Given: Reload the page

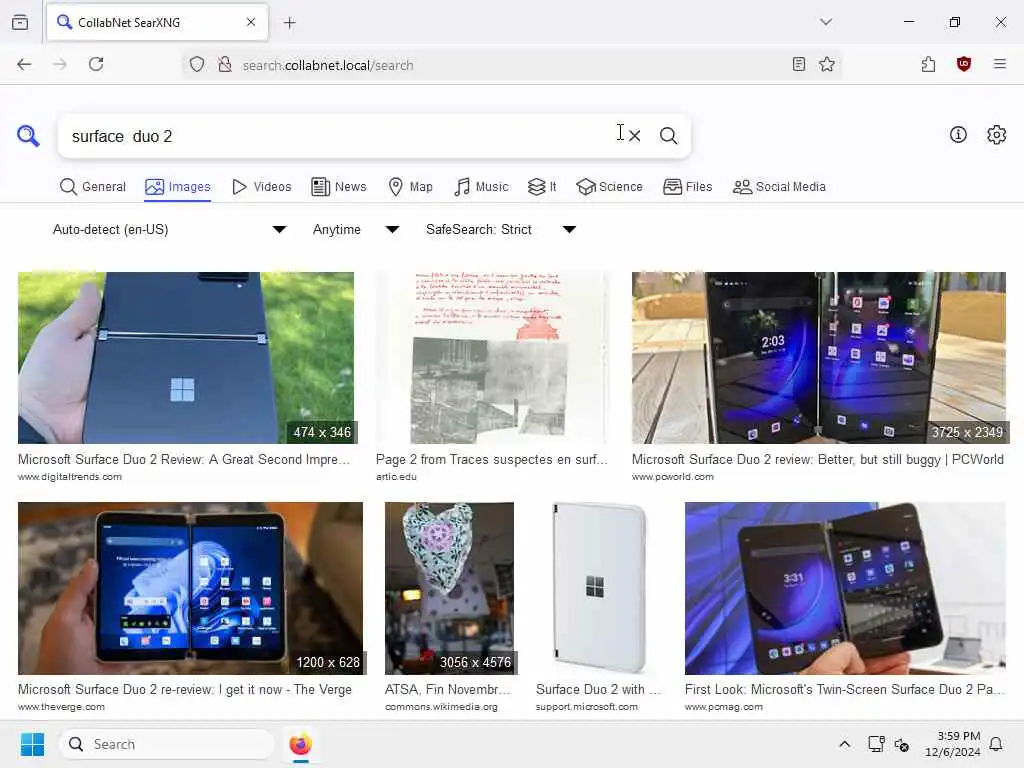Looking at the screenshot, I should [x=96, y=64].
